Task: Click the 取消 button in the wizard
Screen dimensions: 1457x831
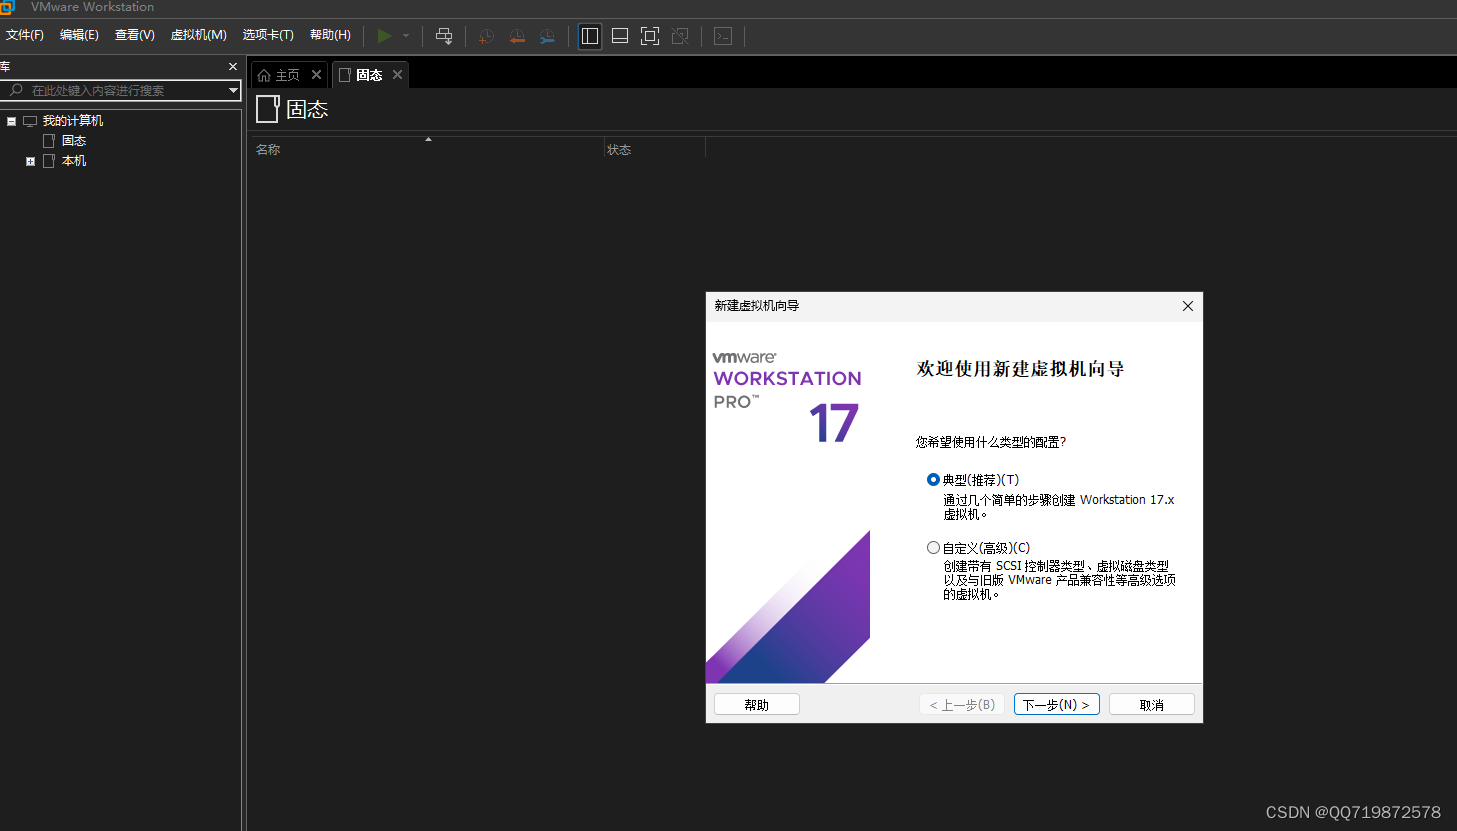Action: 1152,705
